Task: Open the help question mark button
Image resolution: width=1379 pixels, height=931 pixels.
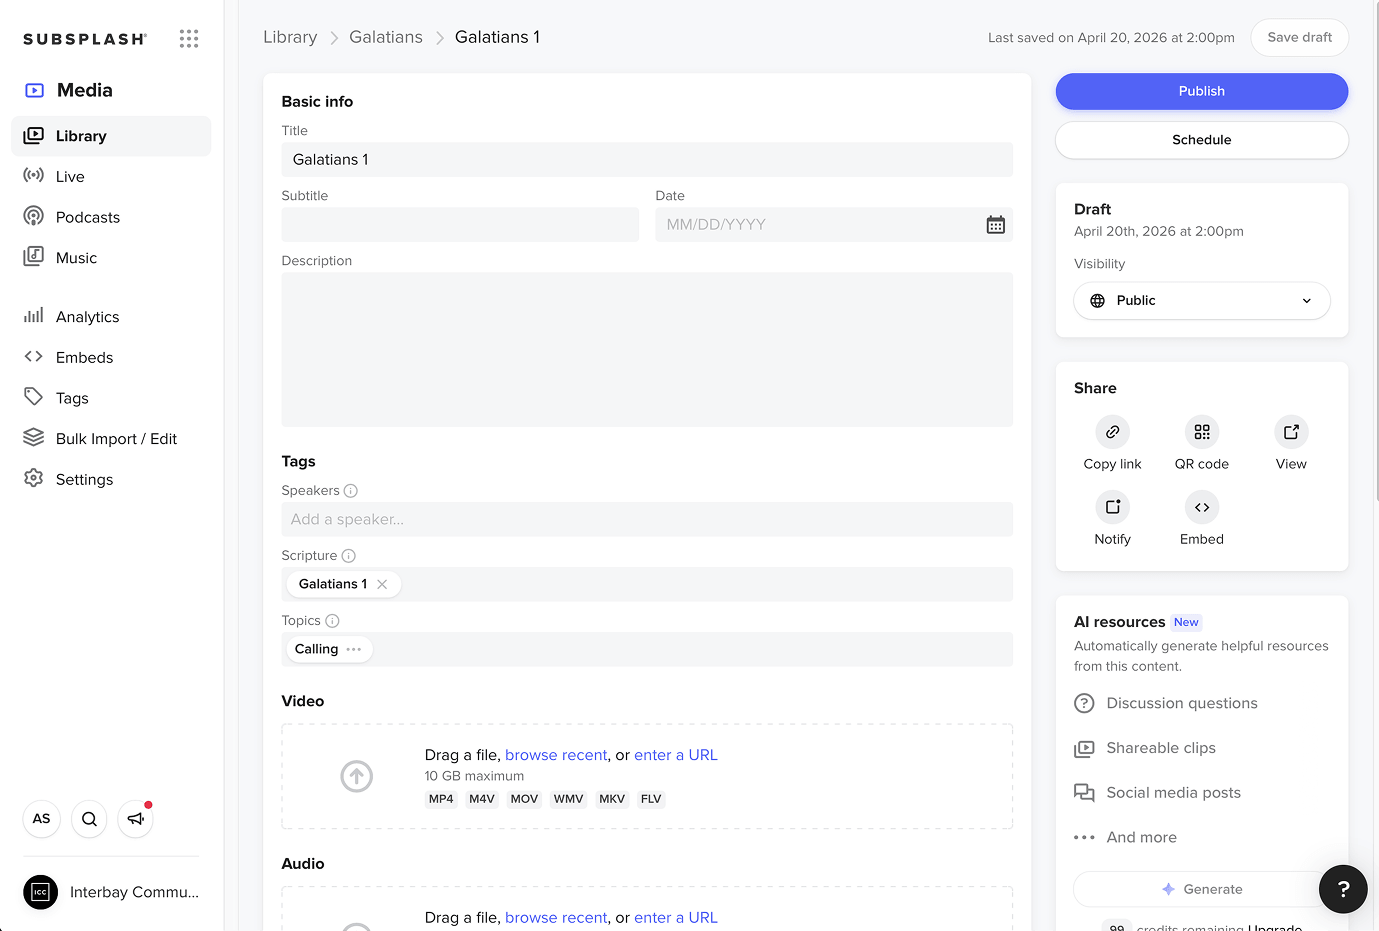Action: [1343, 889]
